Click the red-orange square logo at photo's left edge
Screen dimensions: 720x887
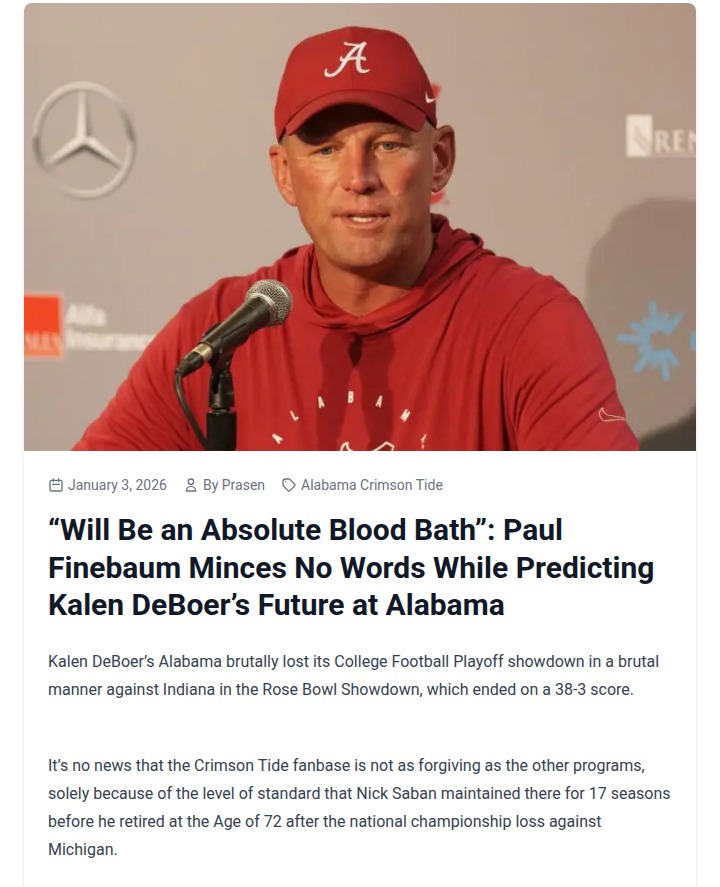[42, 327]
